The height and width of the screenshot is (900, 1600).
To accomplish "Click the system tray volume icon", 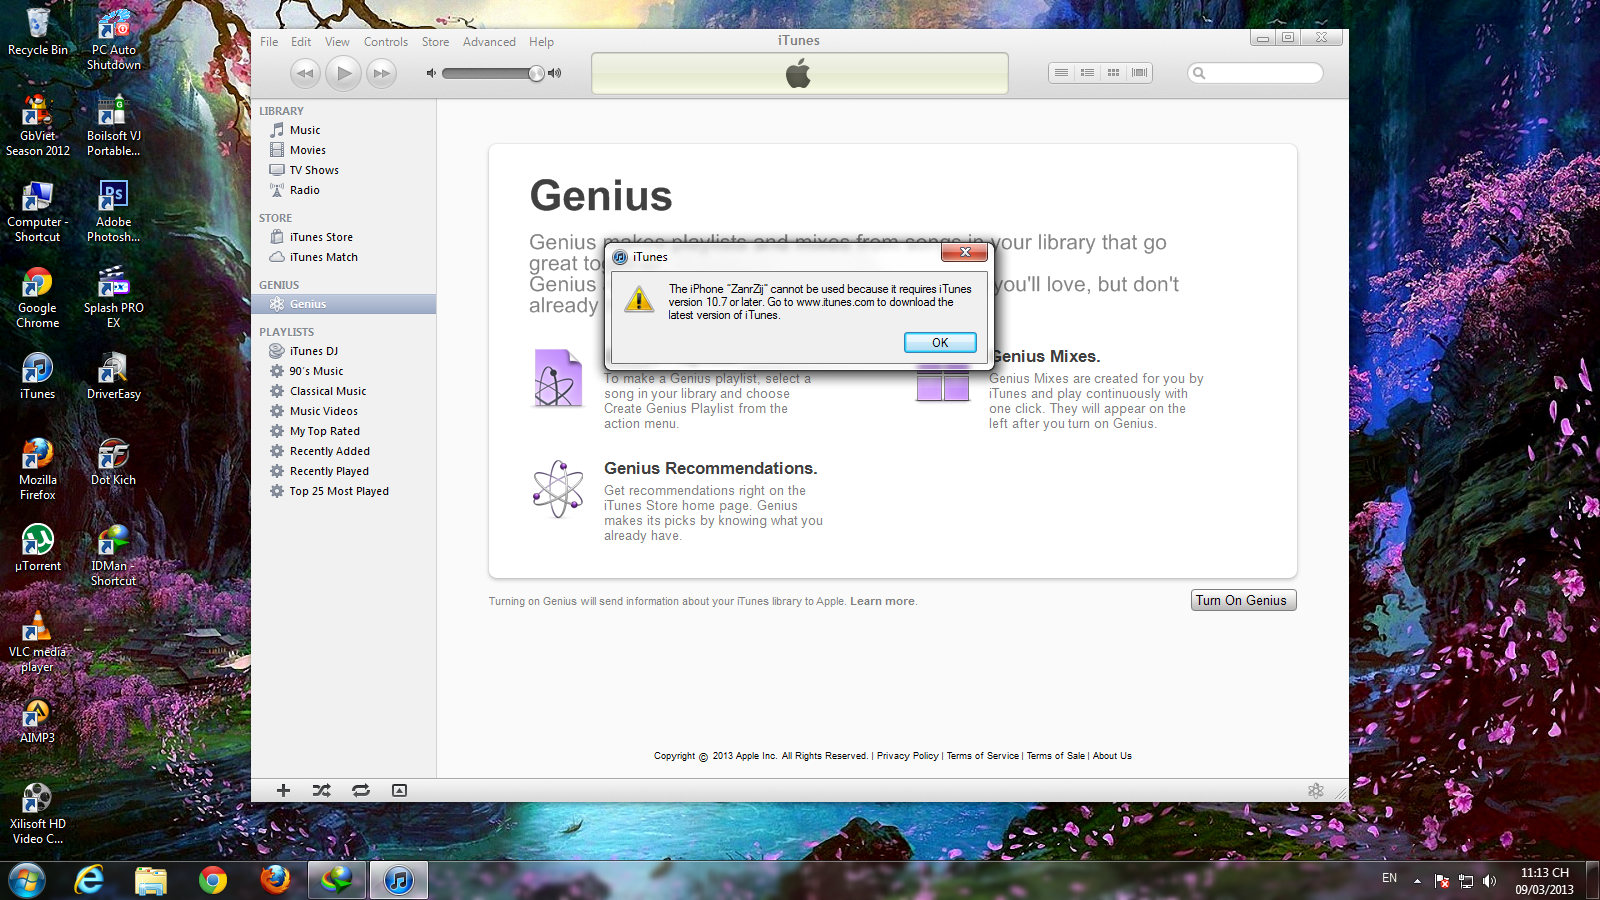I will pyautogui.click(x=1489, y=881).
